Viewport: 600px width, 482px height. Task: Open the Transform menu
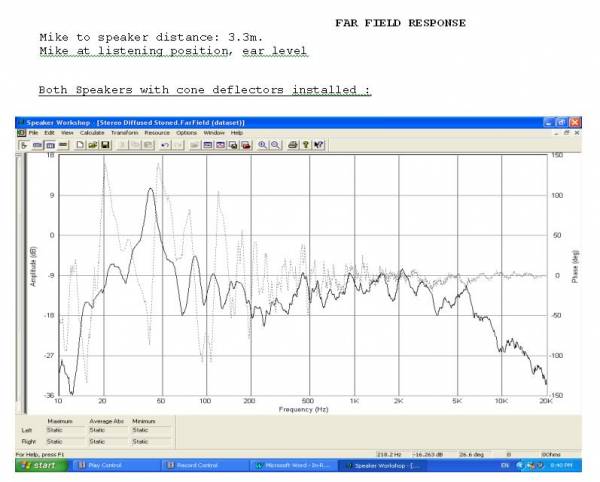tap(124, 133)
